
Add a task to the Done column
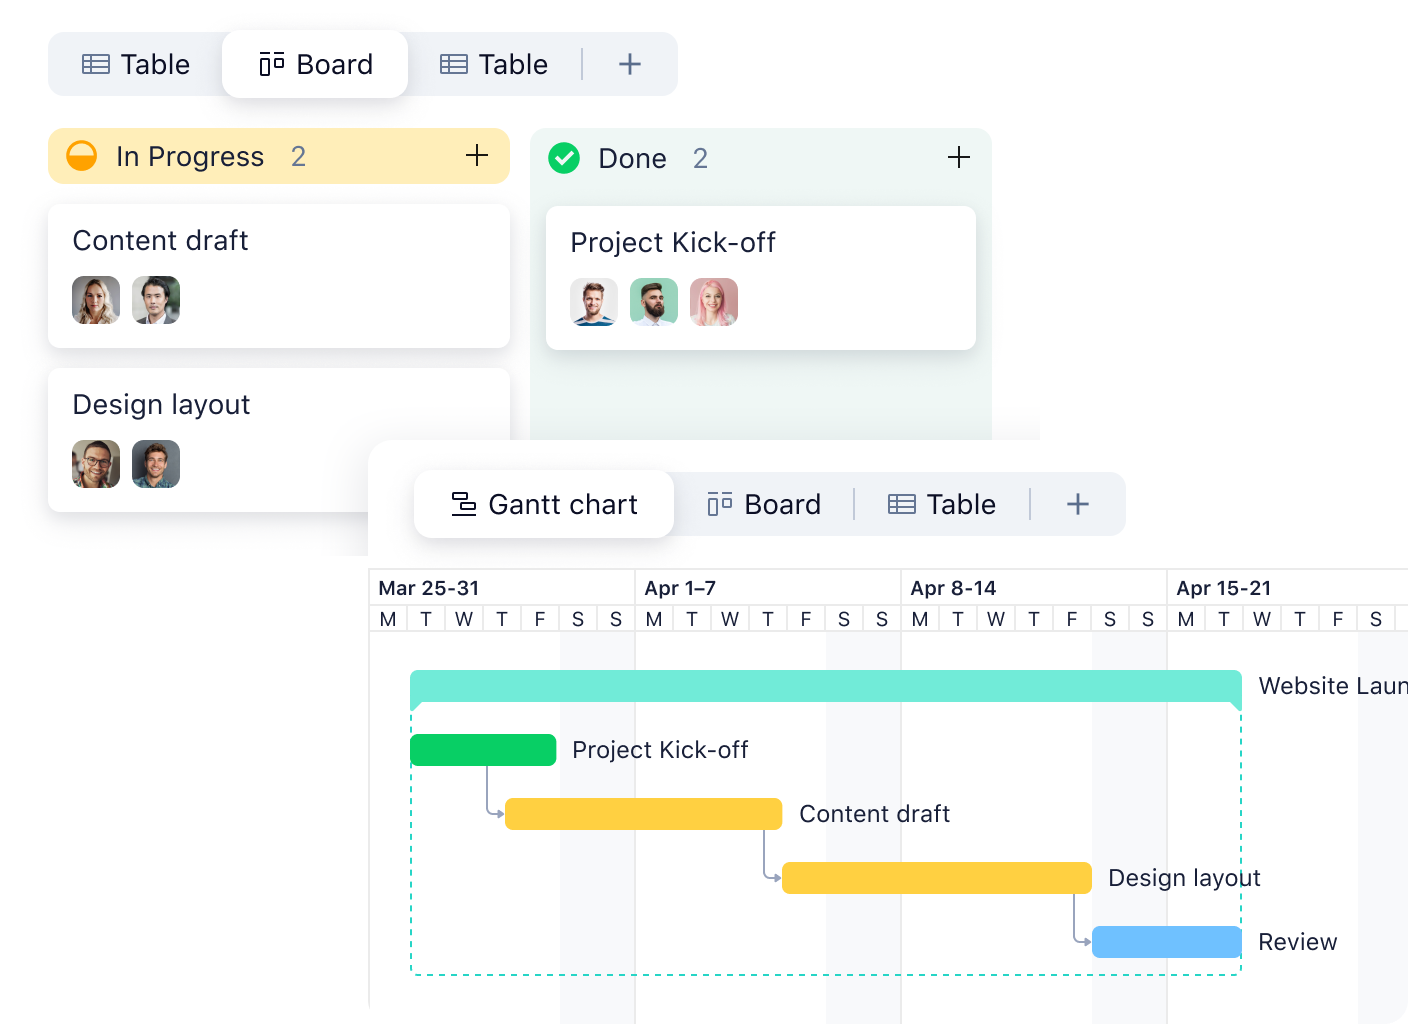coord(957,157)
